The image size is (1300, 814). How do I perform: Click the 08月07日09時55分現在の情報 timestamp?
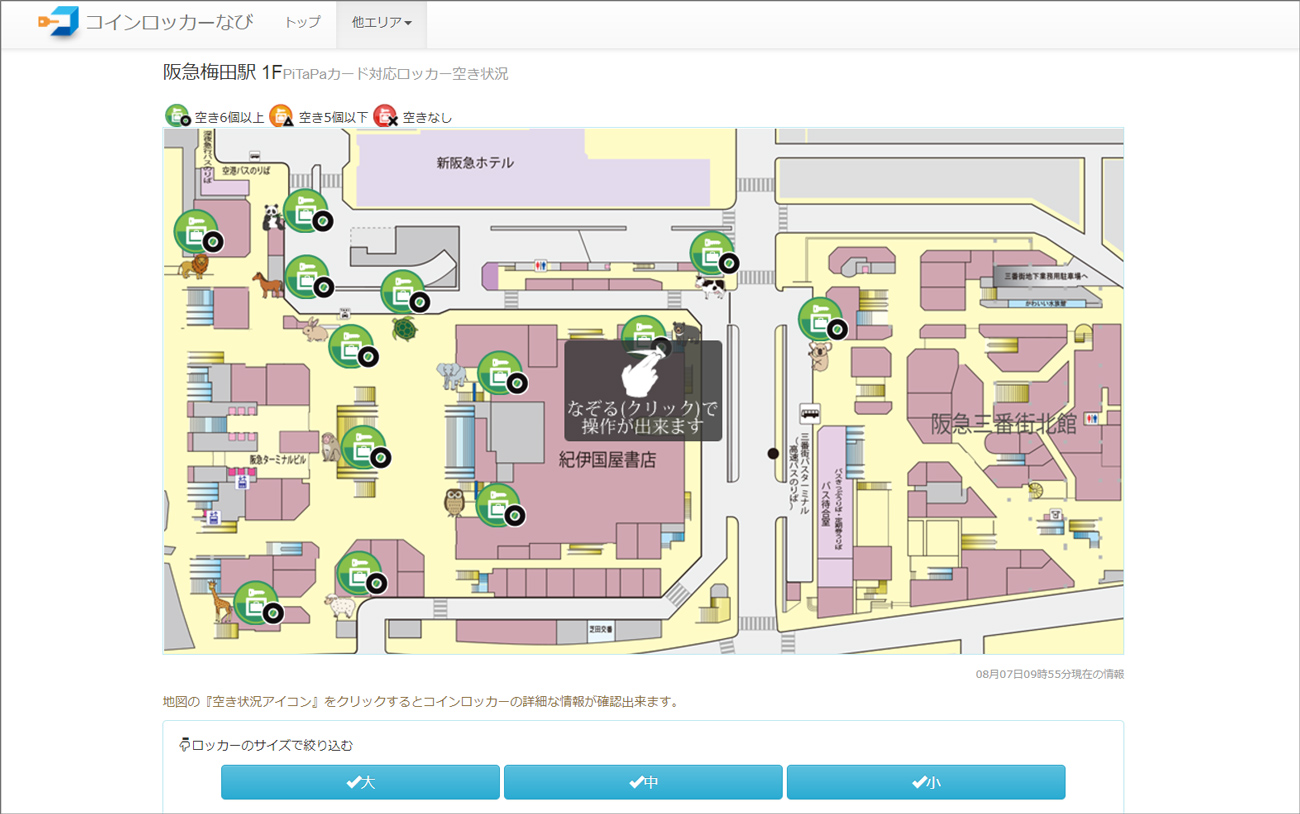point(1050,674)
